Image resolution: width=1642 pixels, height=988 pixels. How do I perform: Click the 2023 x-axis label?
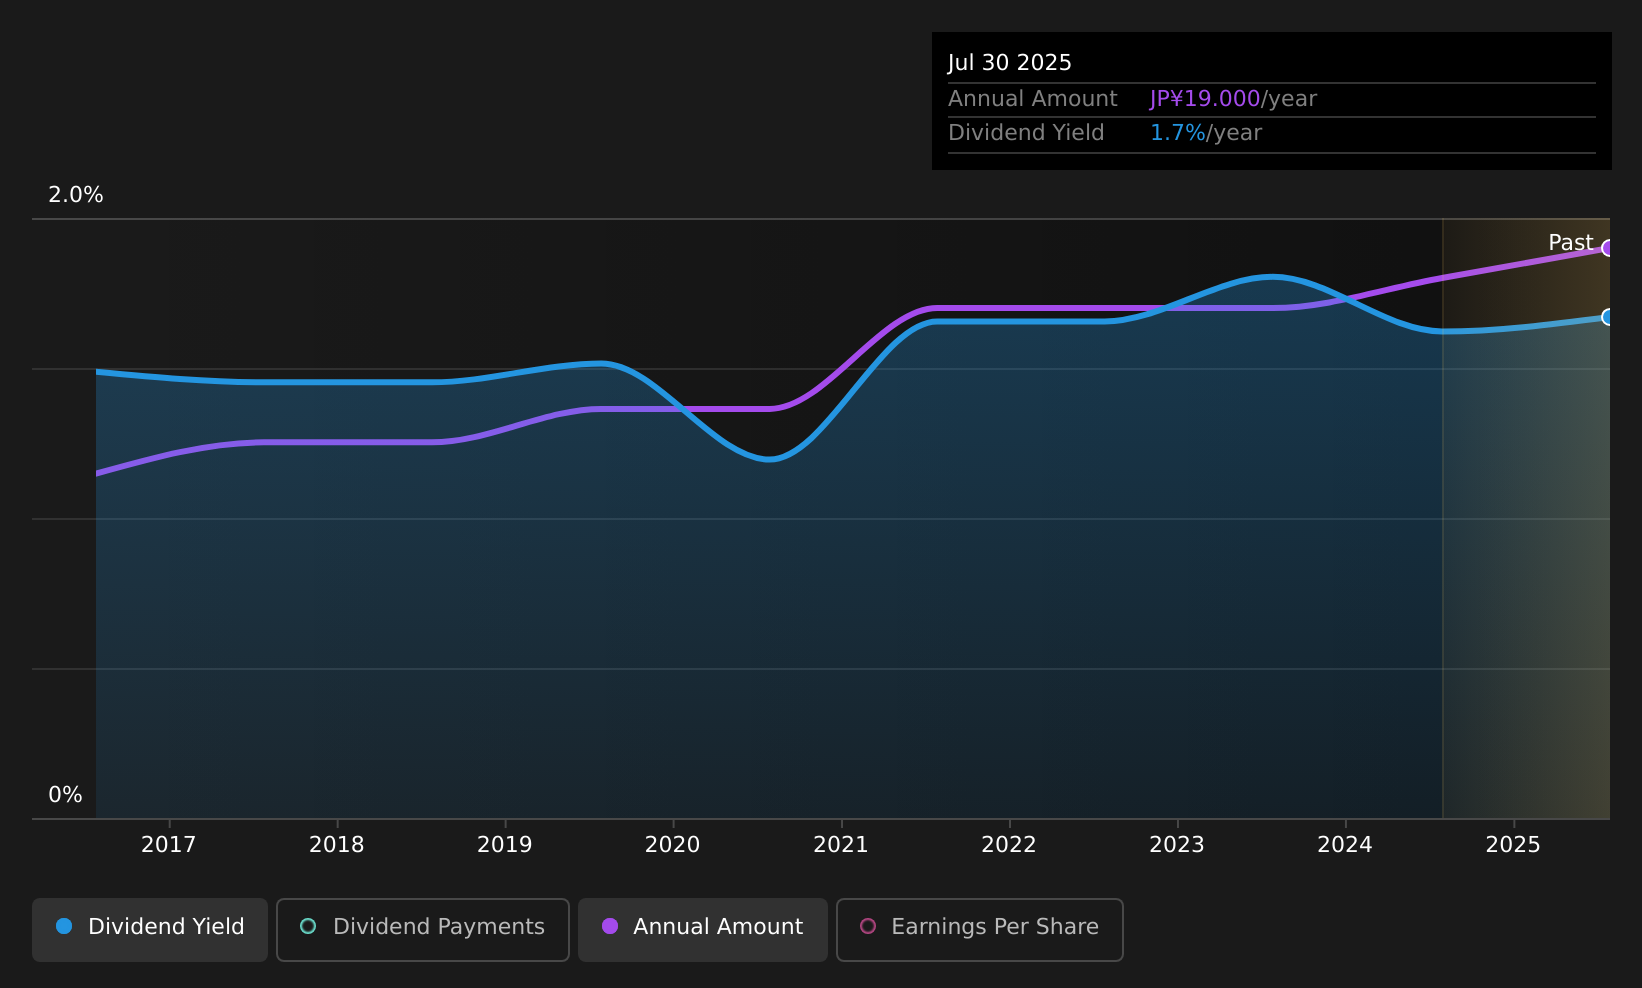click(x=1177, y=845)
